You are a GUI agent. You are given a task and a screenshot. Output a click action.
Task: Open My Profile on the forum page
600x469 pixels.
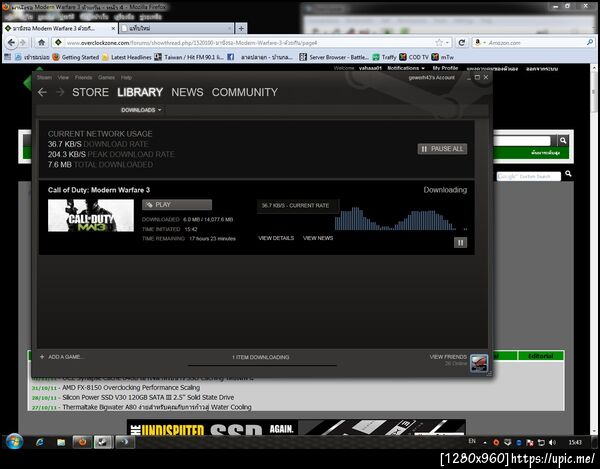click(x=445, y=68)
